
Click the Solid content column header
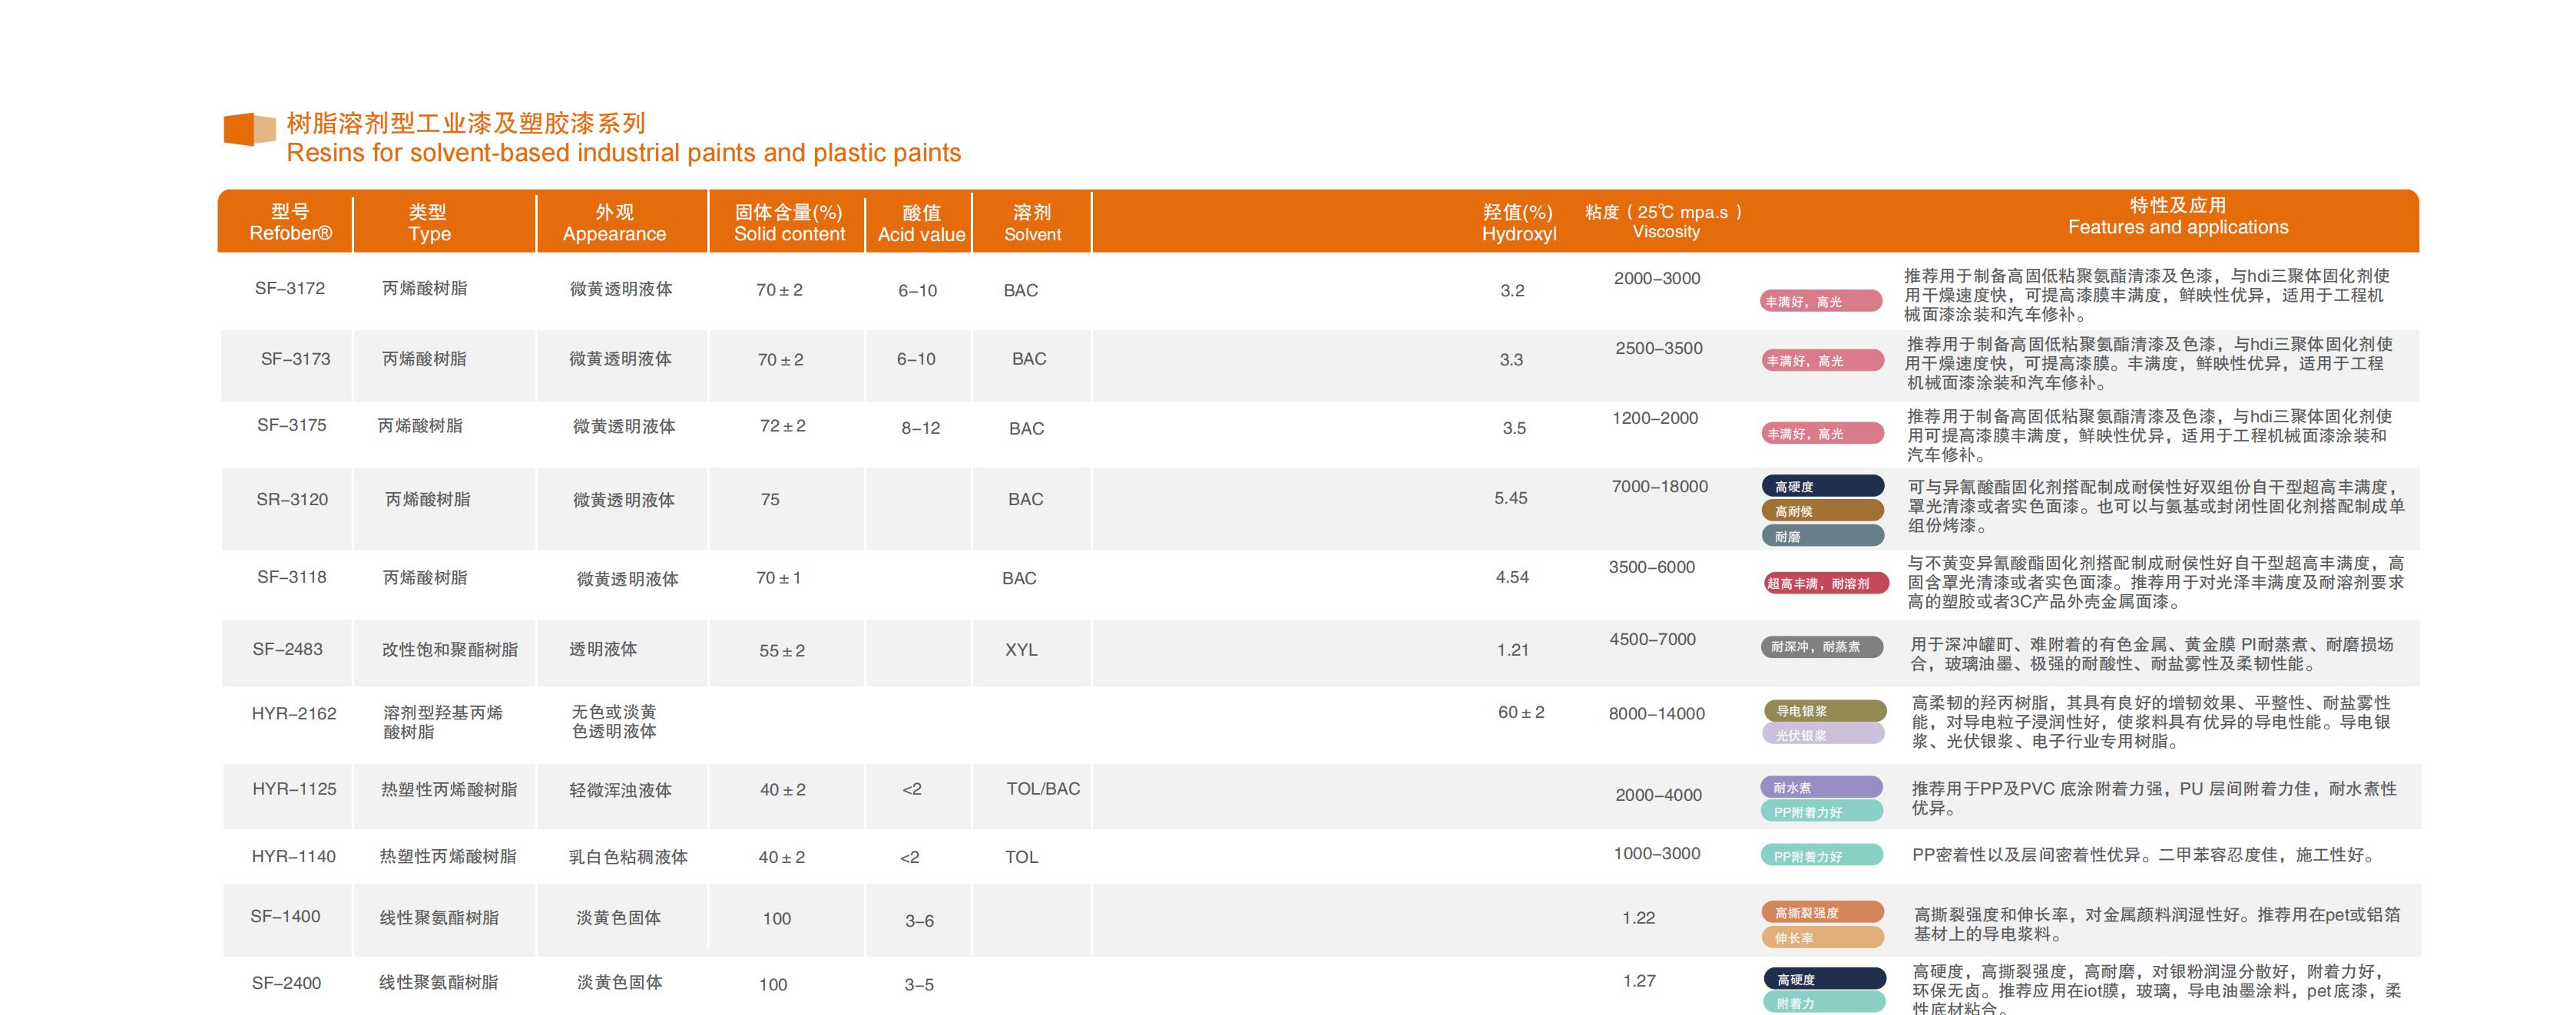point(789,222)
